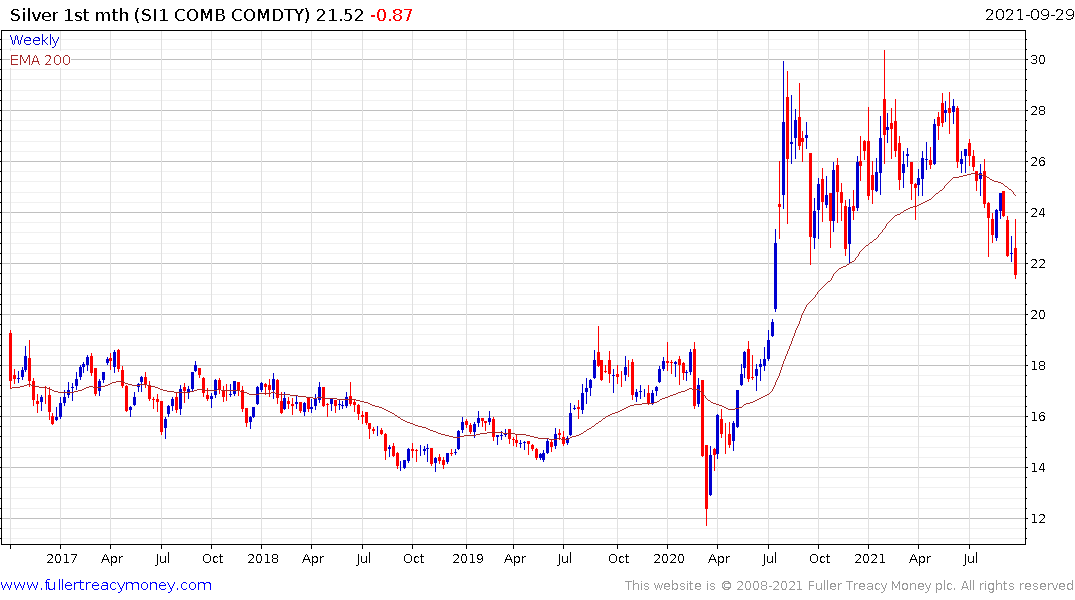
Task: Click the 'EMA 200' legend label
Action: (x=40, y=60)
